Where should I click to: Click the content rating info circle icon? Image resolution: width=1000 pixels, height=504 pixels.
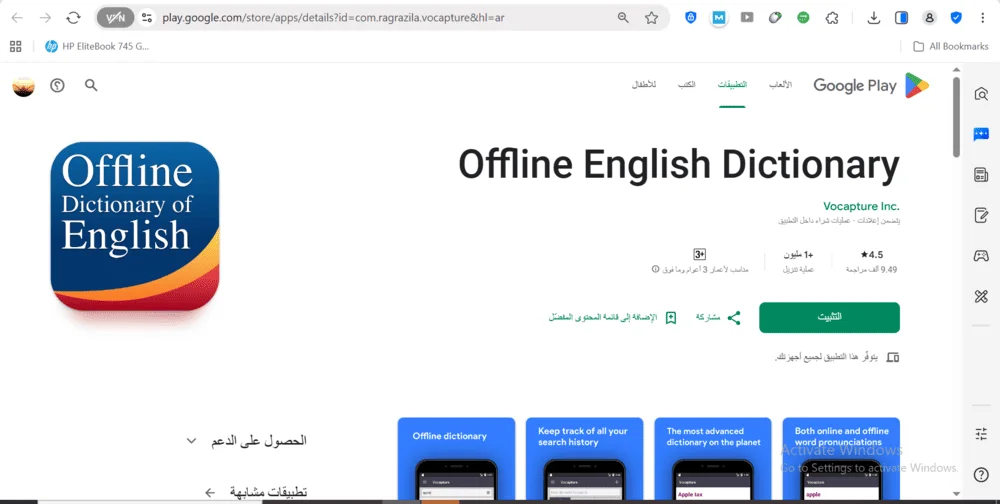coord(655,269)
